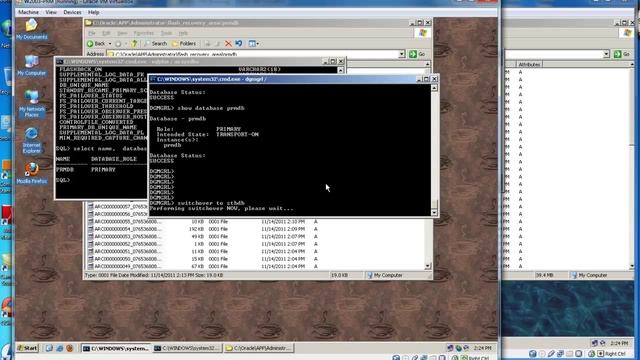Select file ARC0000000051 in Explorer list
This screenshot has height=360, width=640.
click(128, 251)
